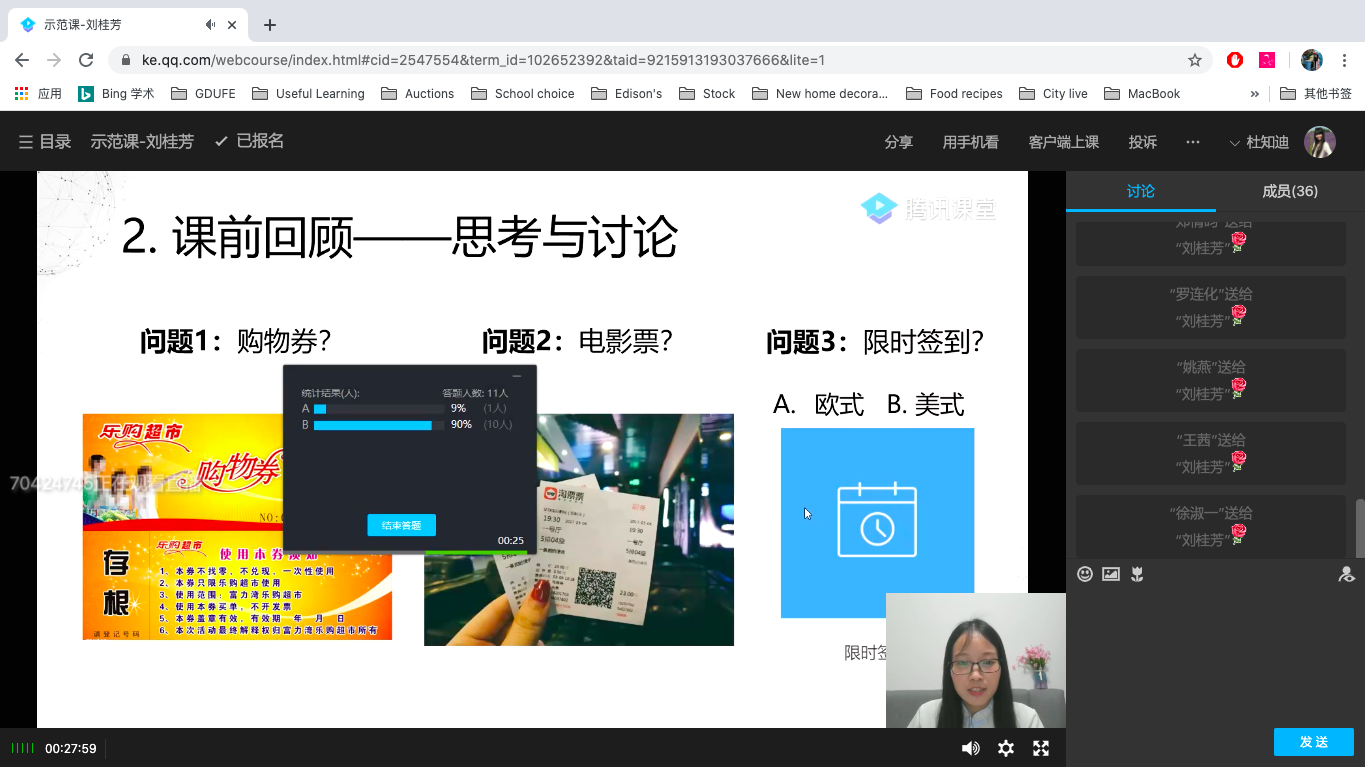Open the City live bookmarks folder

(1053, 93)
